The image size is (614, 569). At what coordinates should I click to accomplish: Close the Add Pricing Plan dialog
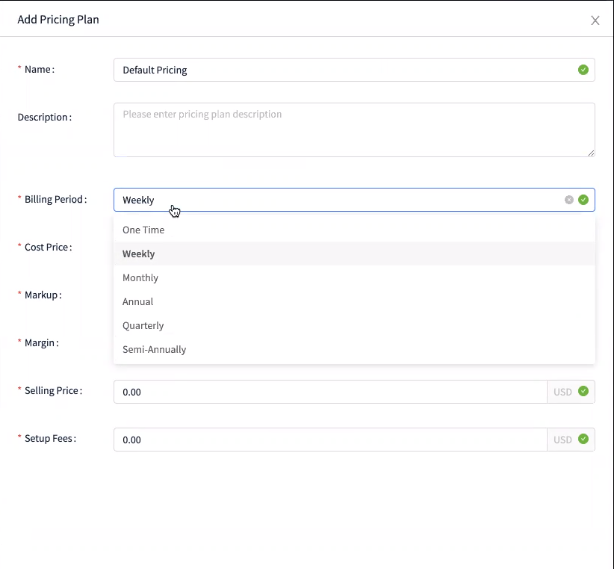[595, 20]
